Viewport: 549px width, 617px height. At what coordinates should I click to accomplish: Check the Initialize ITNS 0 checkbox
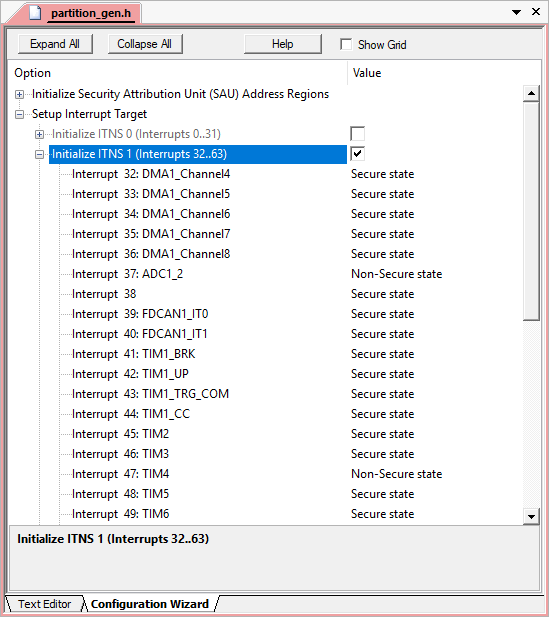pos(357,134)
